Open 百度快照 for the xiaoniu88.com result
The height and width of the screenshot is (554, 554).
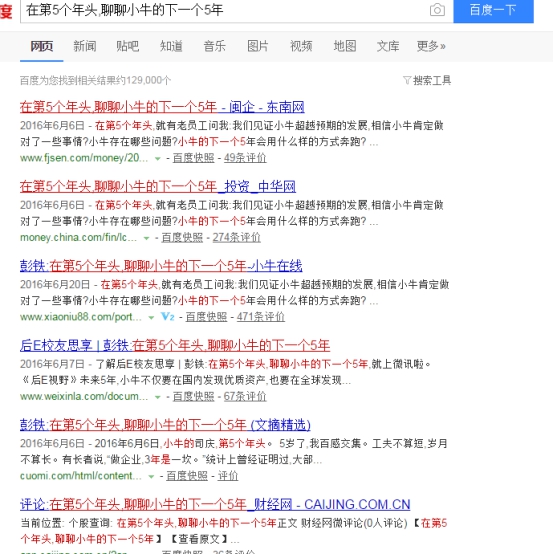(206, 317)
